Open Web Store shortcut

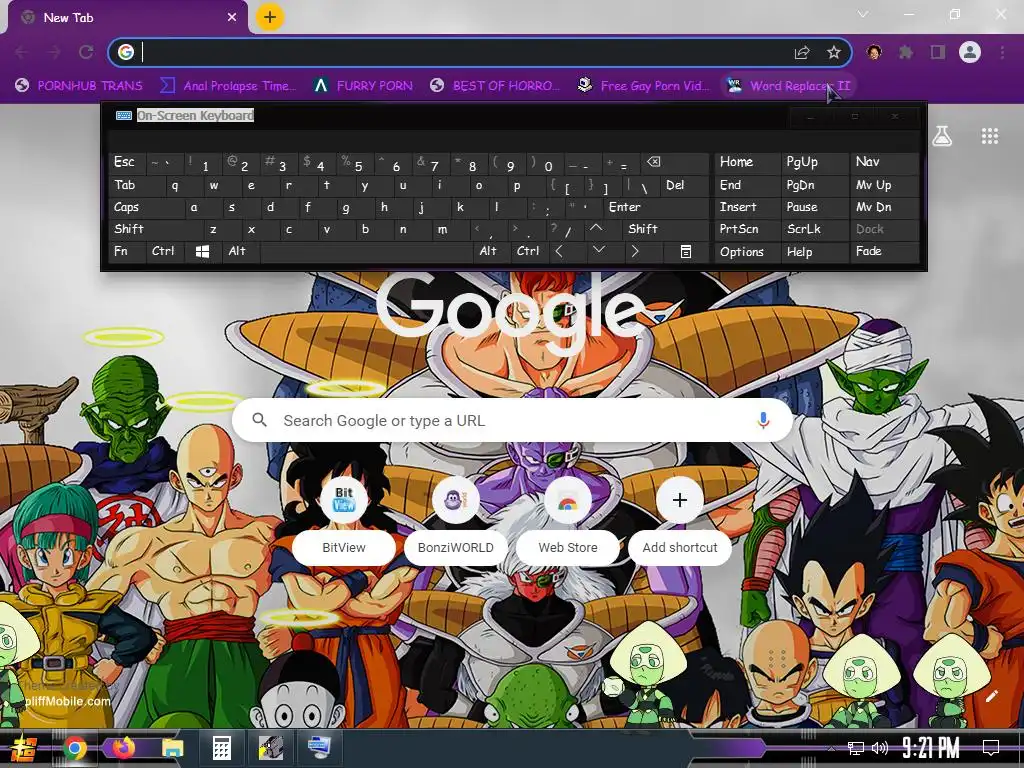point(568,520)
